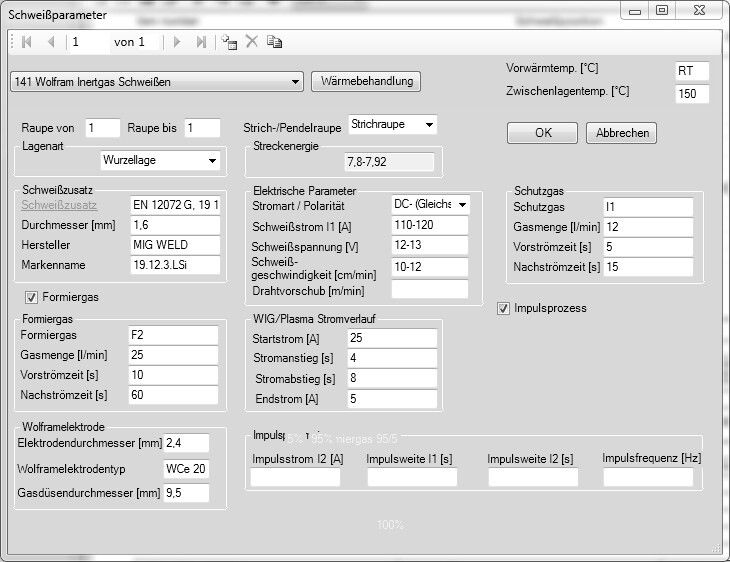Click Gasdüsendurchmesser field 9,5
Image resolution: width=730 pixels, height=562 pixels.
click(x=186, y=493)
